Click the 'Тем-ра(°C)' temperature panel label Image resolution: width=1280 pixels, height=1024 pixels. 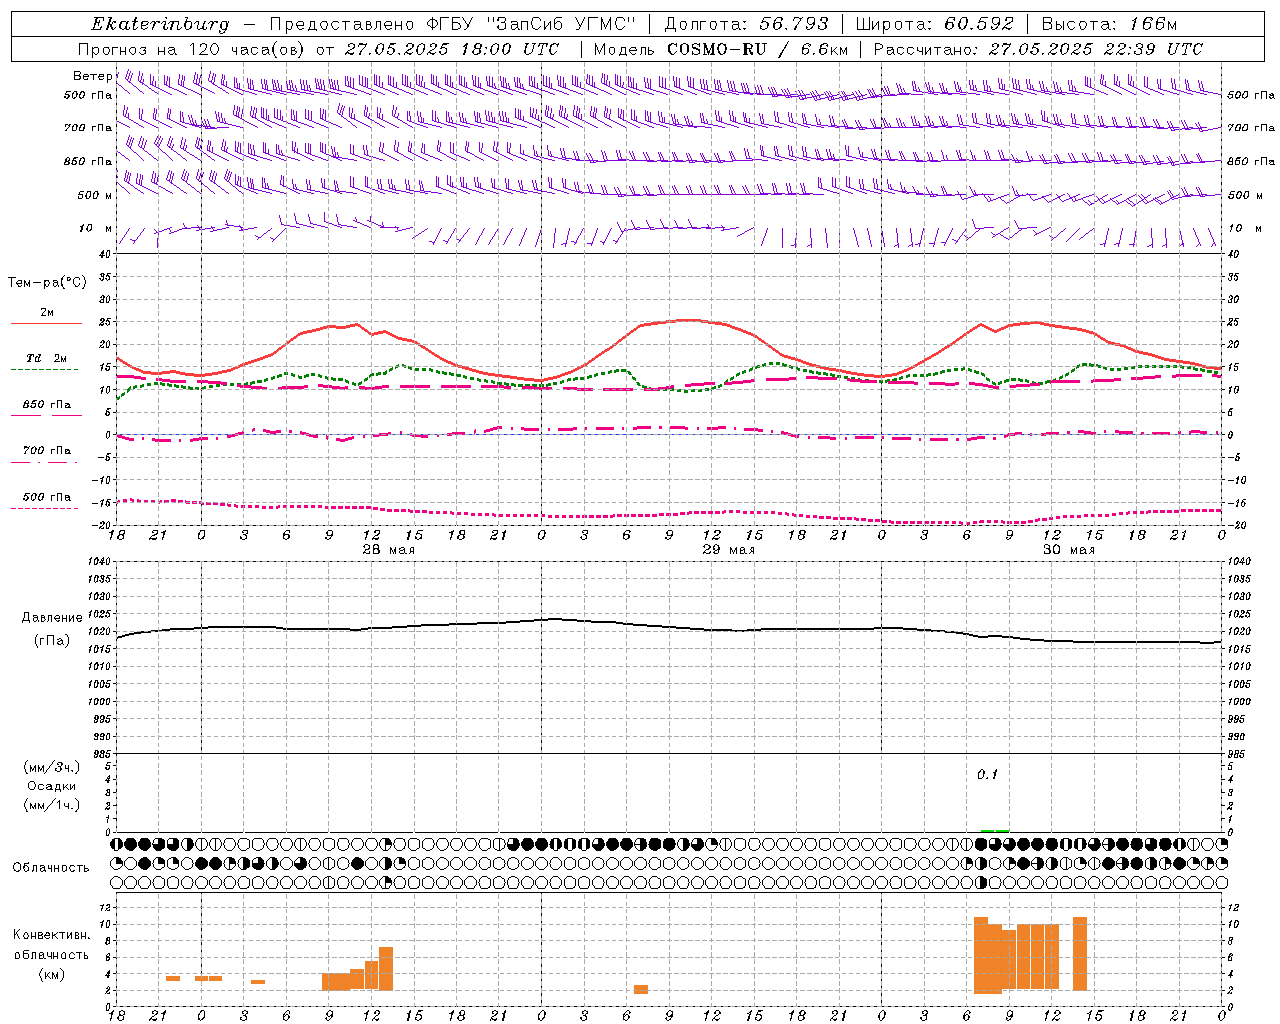coord(47,283)
